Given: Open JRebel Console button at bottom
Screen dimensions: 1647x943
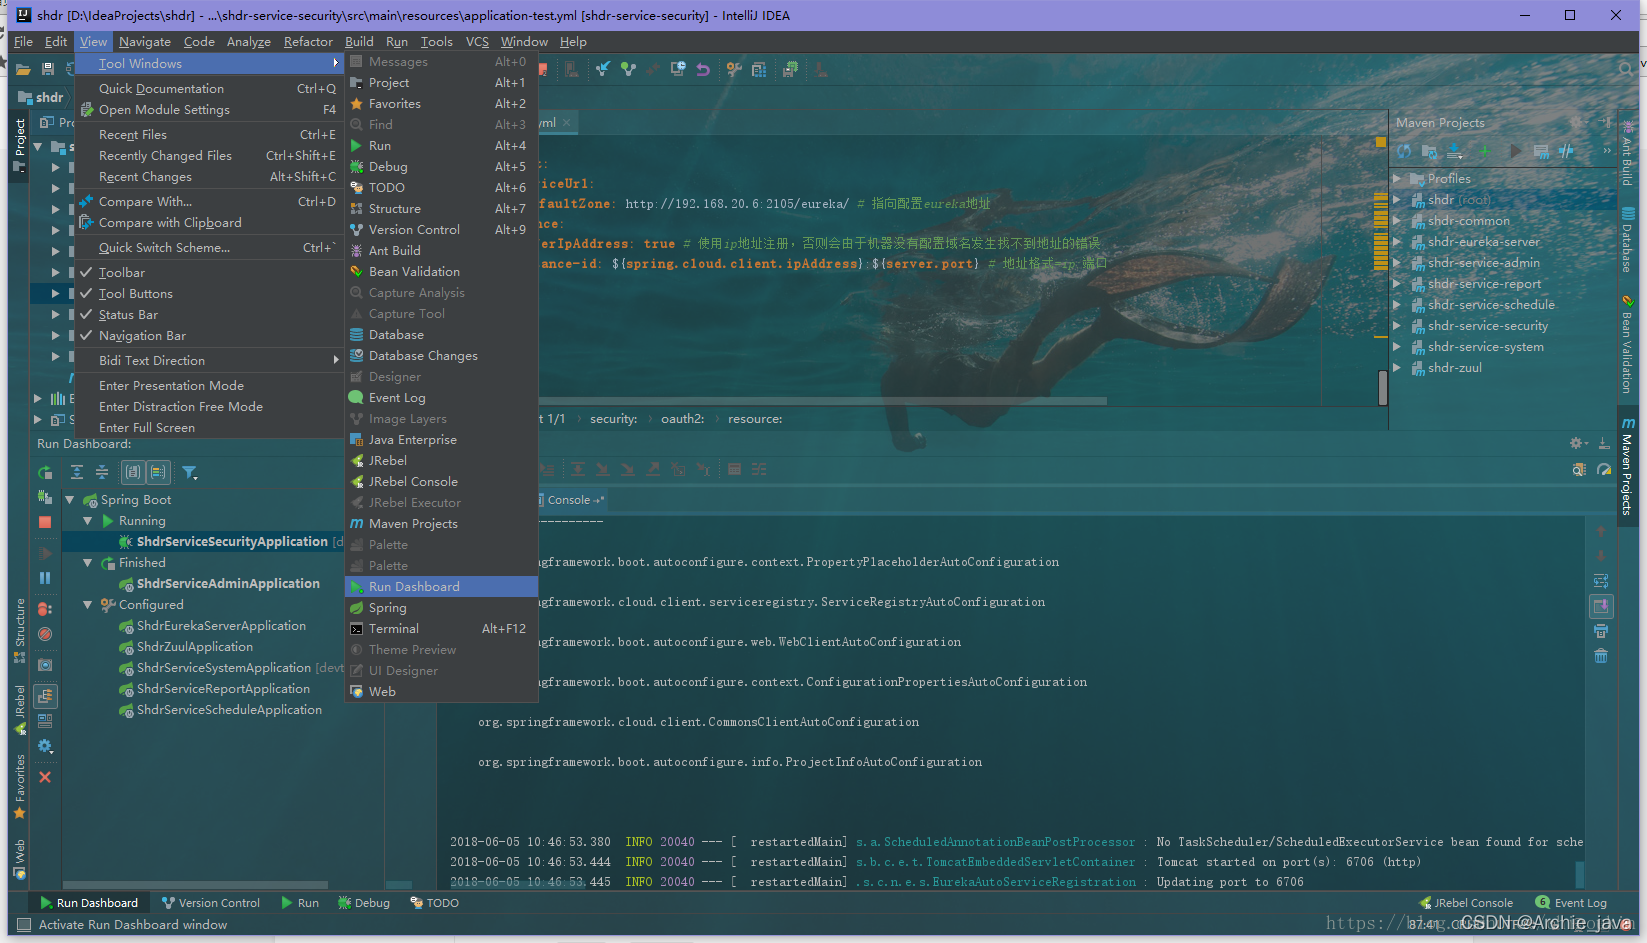Looking at the screenshot, I should (1466, 903).
